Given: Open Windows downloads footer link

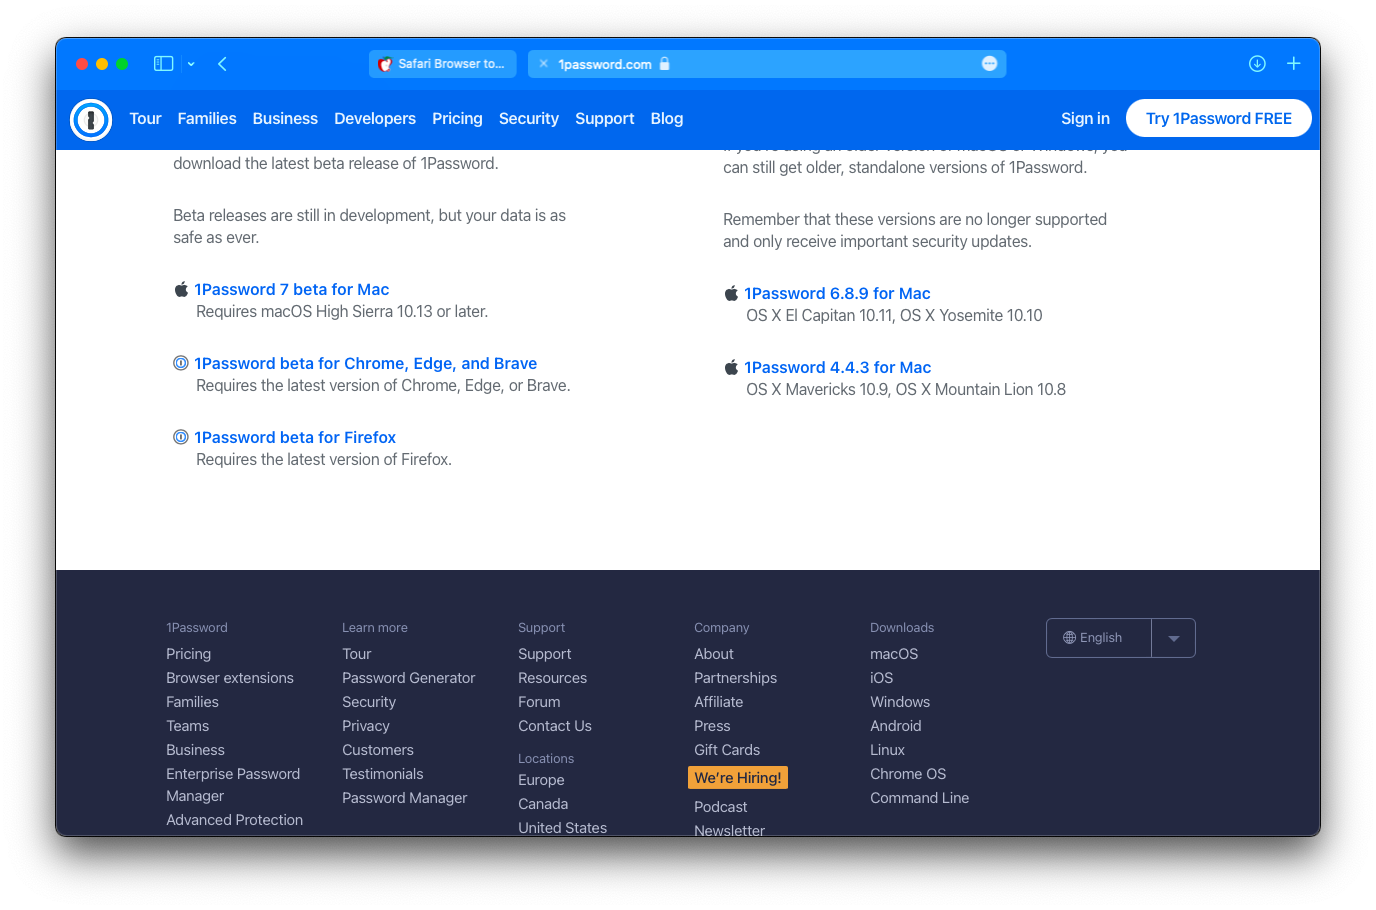Looking at the screenshot, I should click(x=900, y=702).
